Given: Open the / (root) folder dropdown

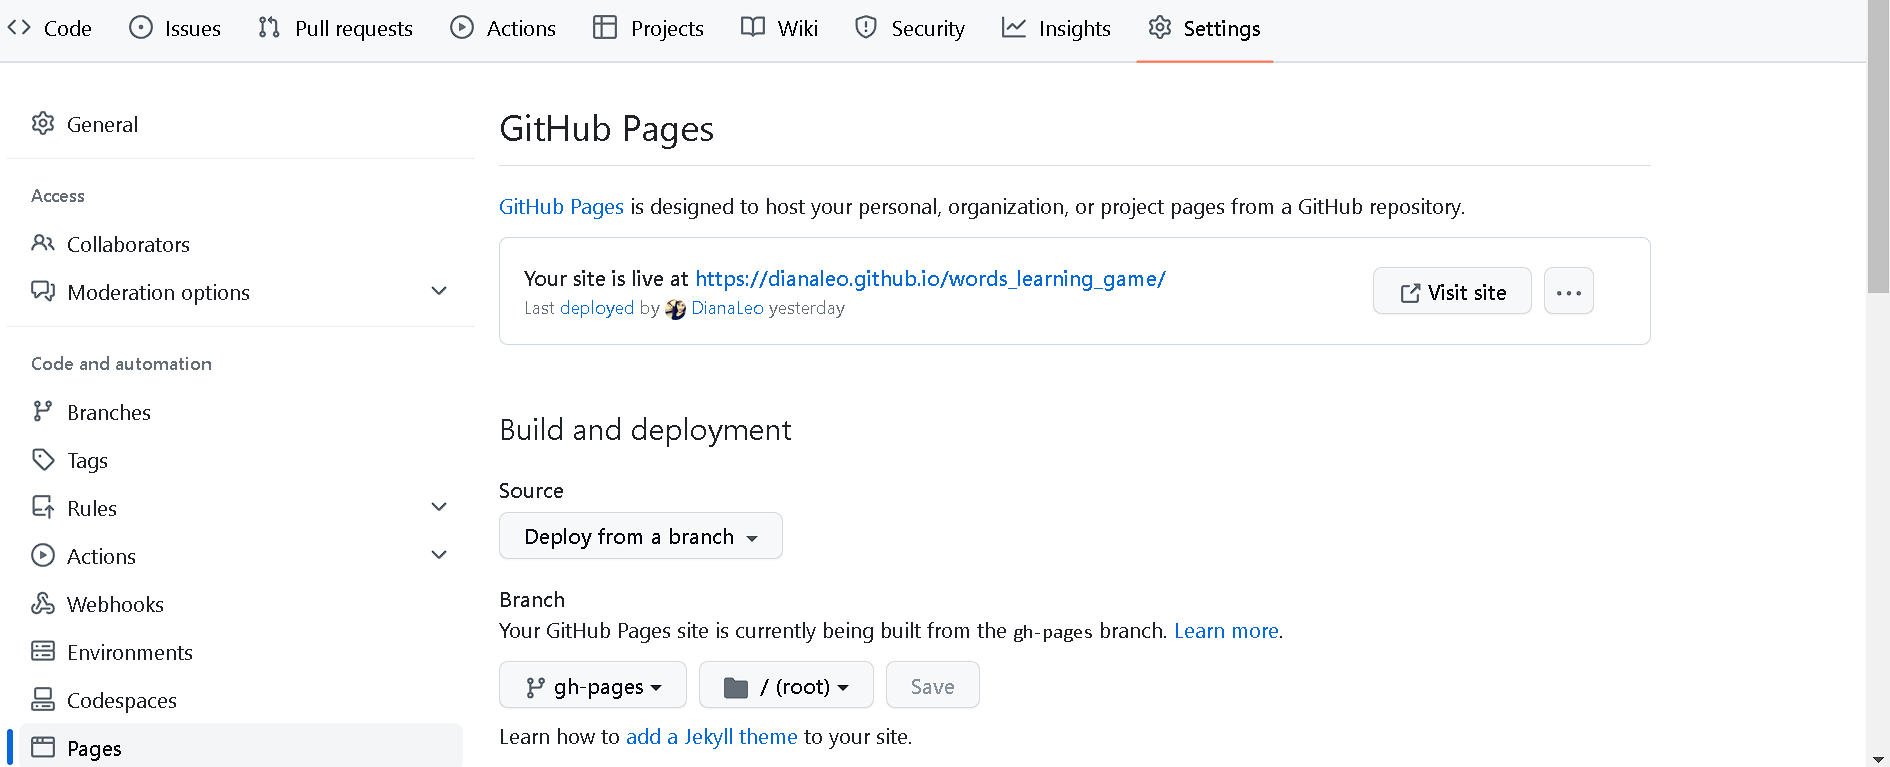Looking at the screenshot, I should tap(786, 685).
